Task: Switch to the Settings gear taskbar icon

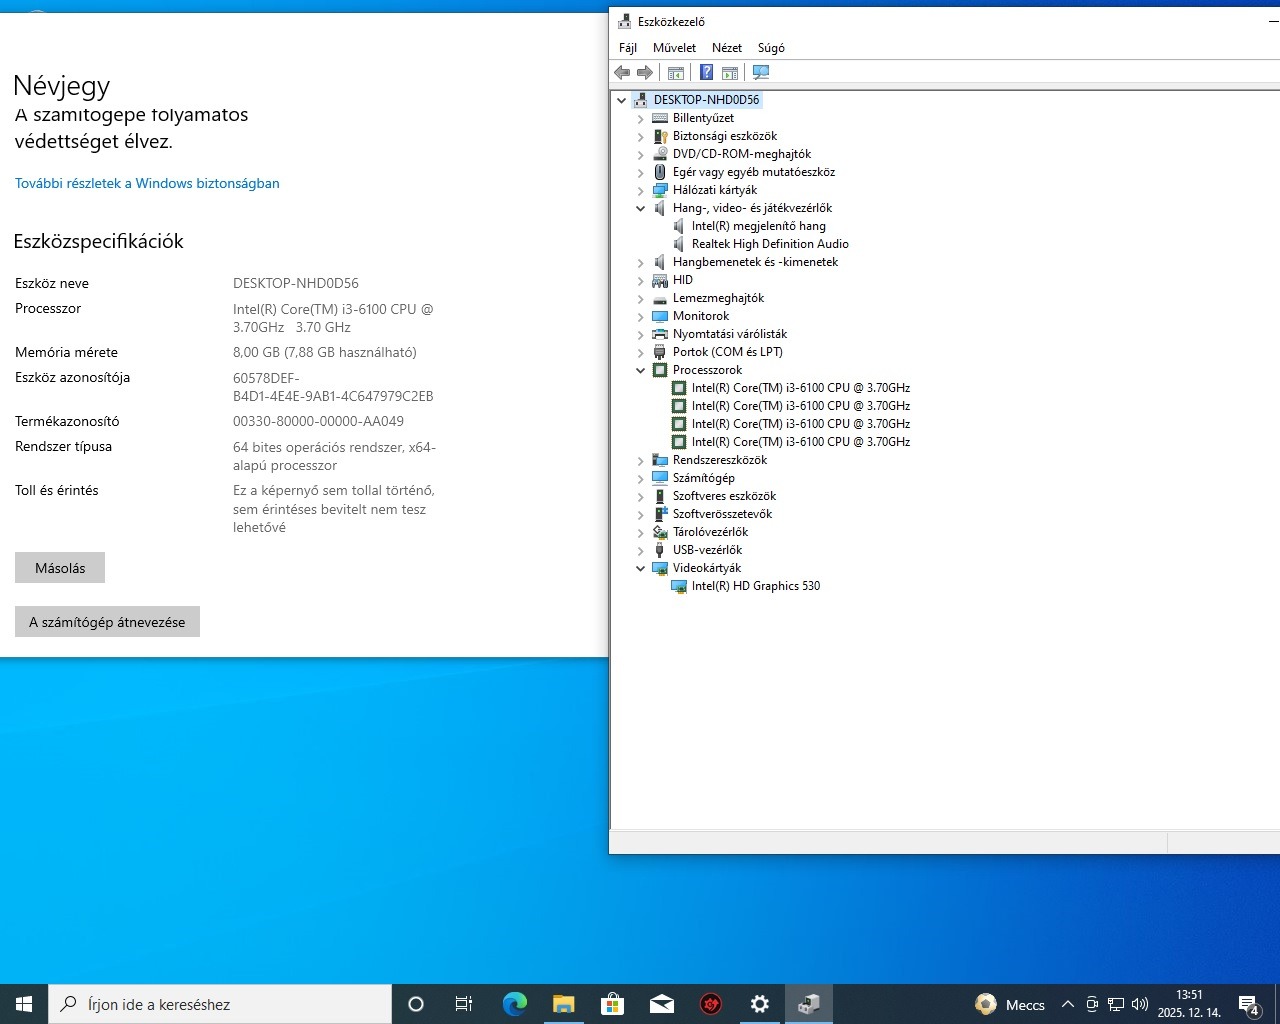Action: pyautogui.click(x=759, y=1004)
